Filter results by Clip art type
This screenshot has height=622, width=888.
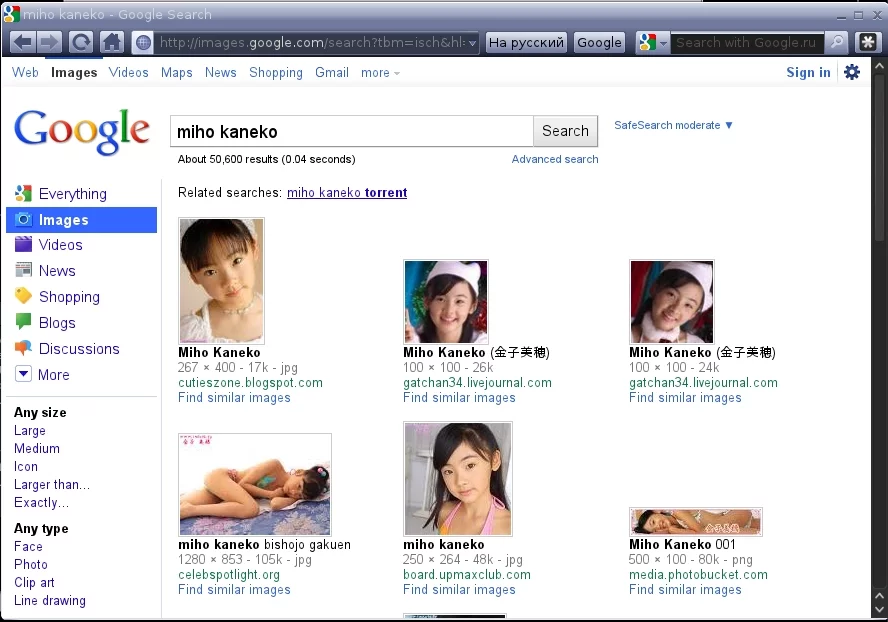pos(34,582)
